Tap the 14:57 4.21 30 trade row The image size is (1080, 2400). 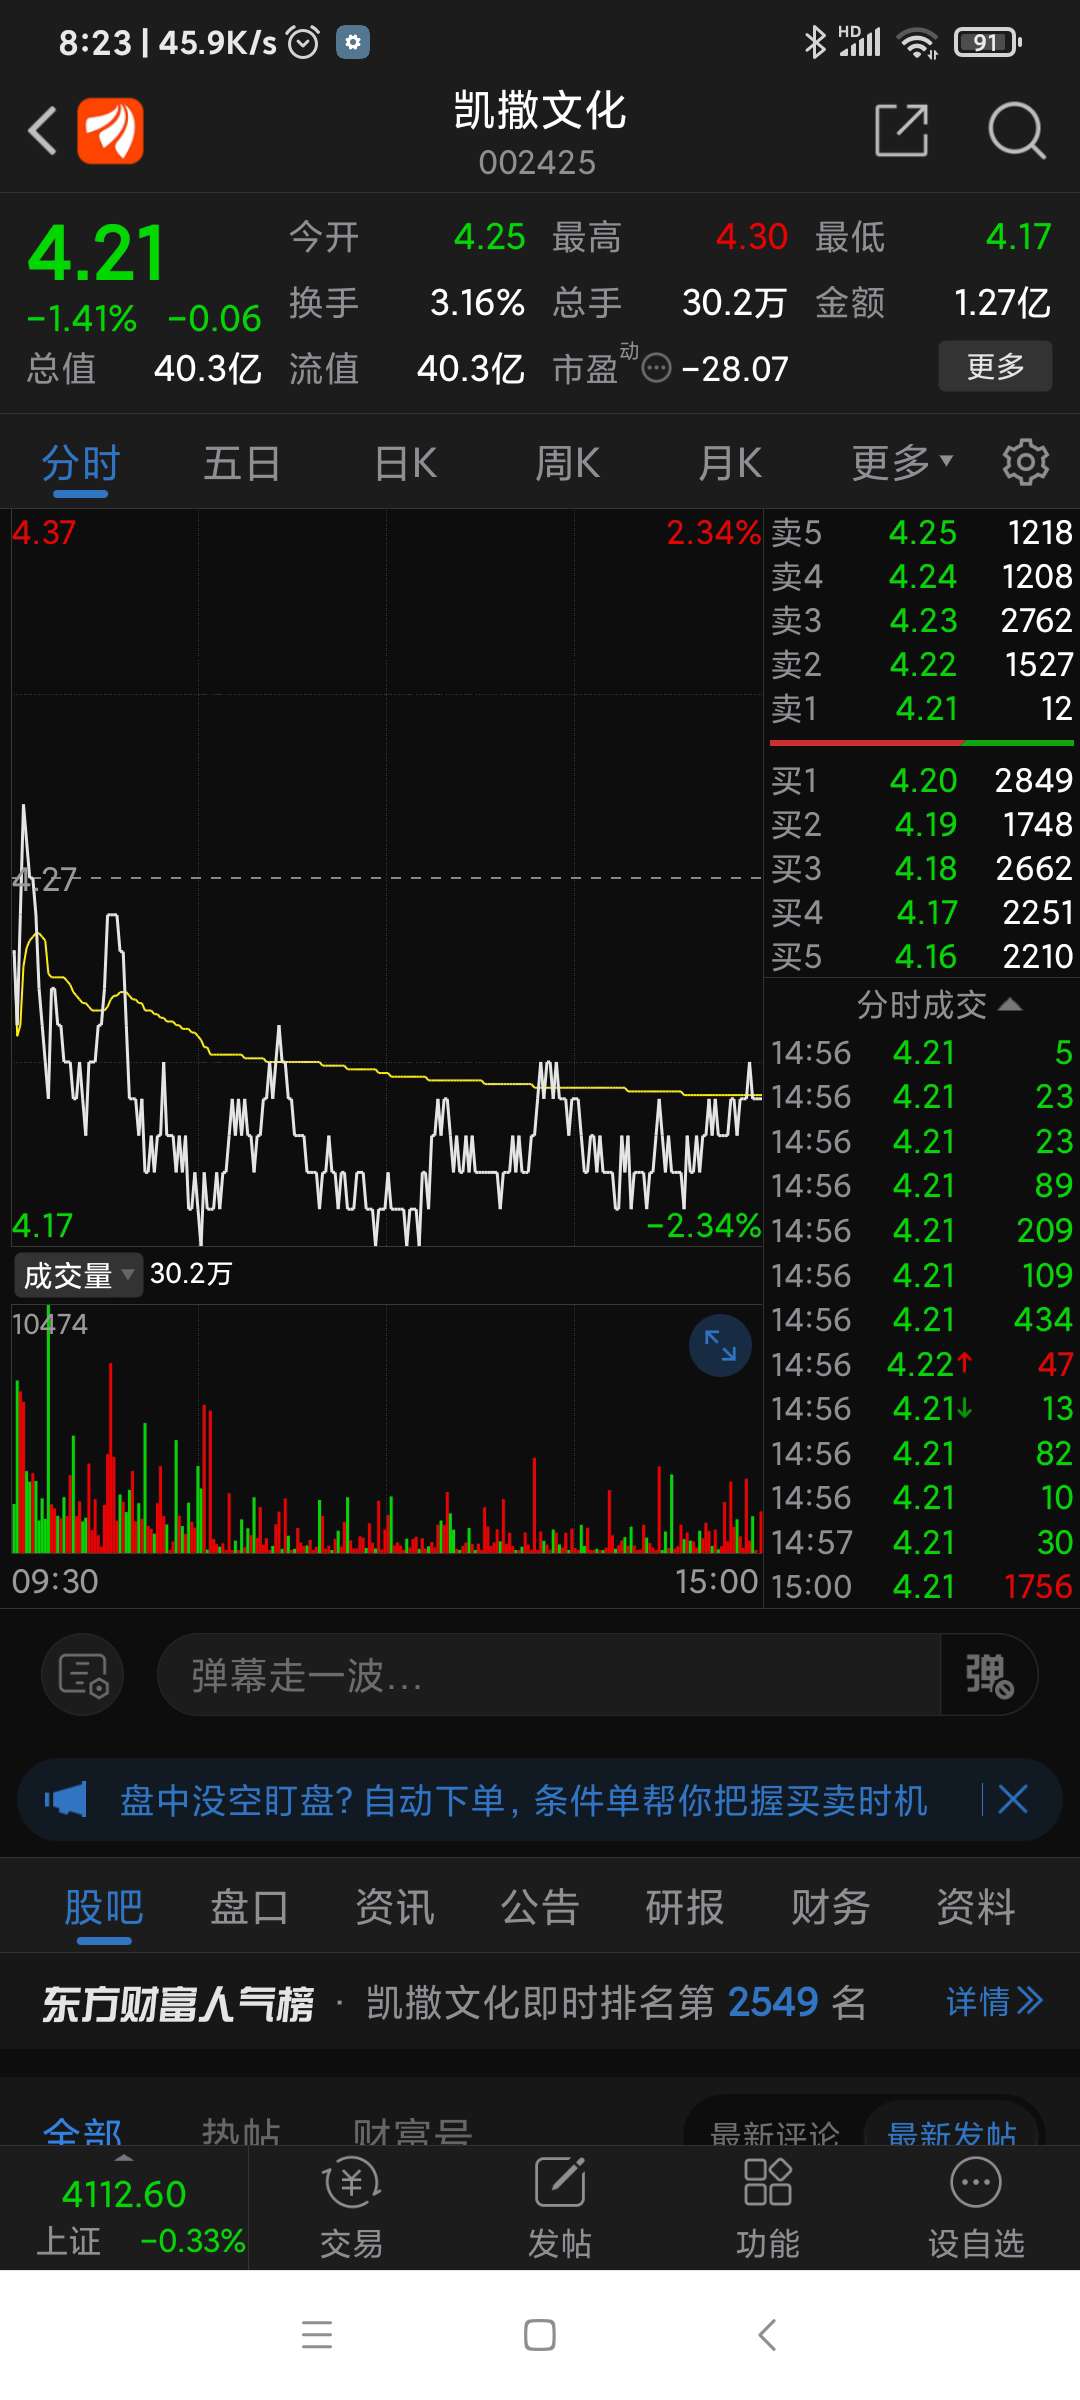921,1542
